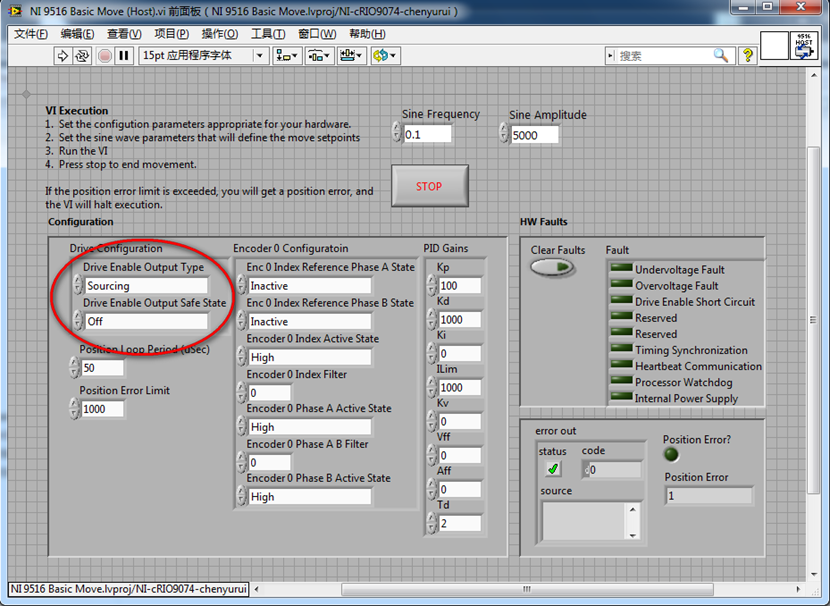
Task: Click the Heartbeat Communication LED
Action: tap(621, 365)
